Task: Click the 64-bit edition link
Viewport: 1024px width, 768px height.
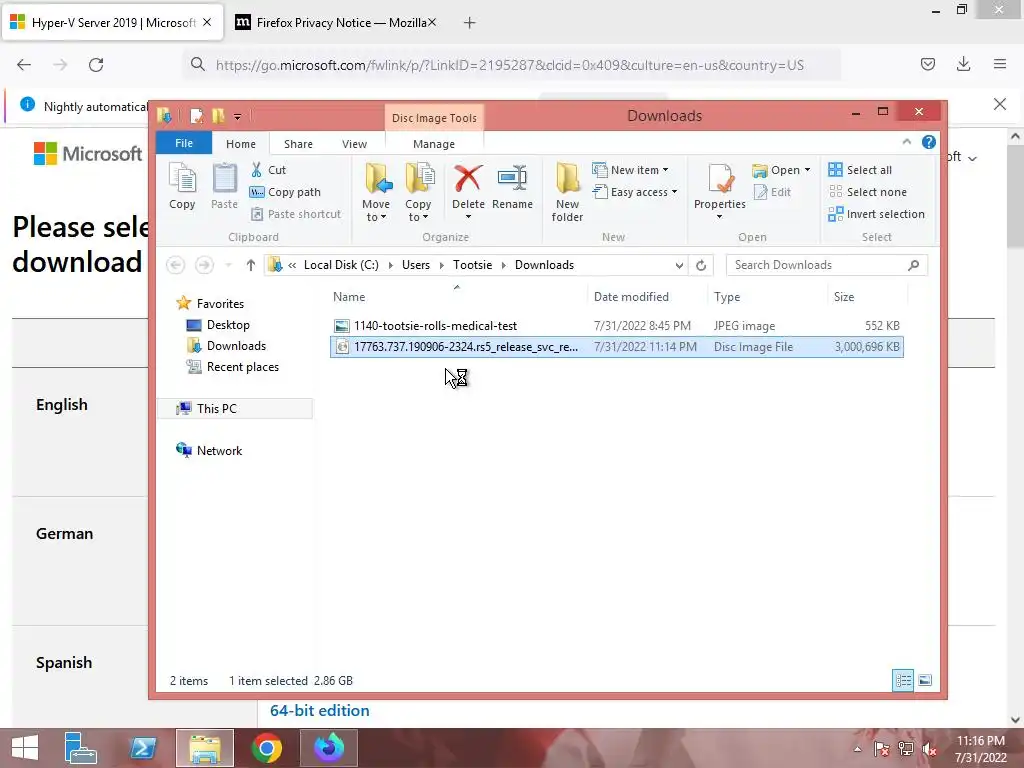Action: pos(319,711)
